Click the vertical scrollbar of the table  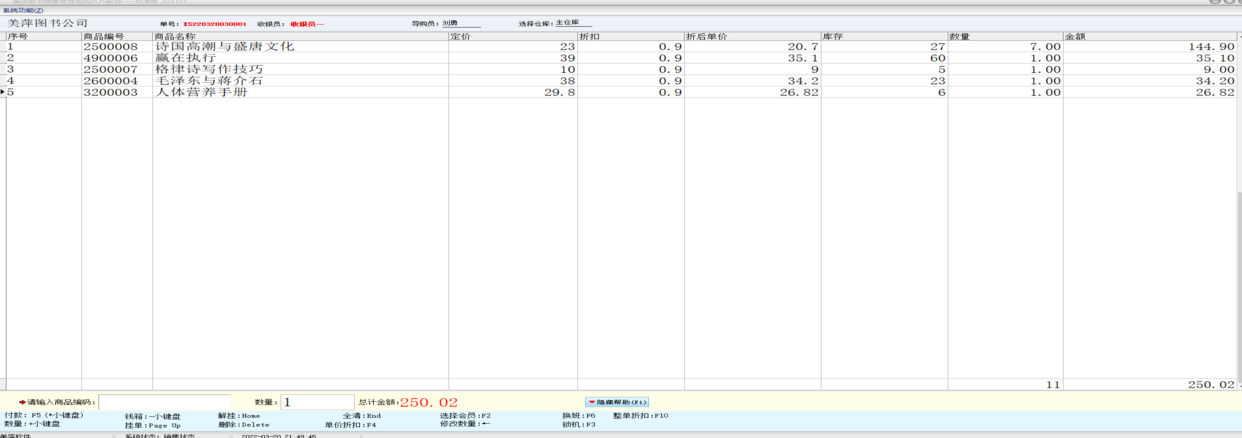tap(1239, 210)
